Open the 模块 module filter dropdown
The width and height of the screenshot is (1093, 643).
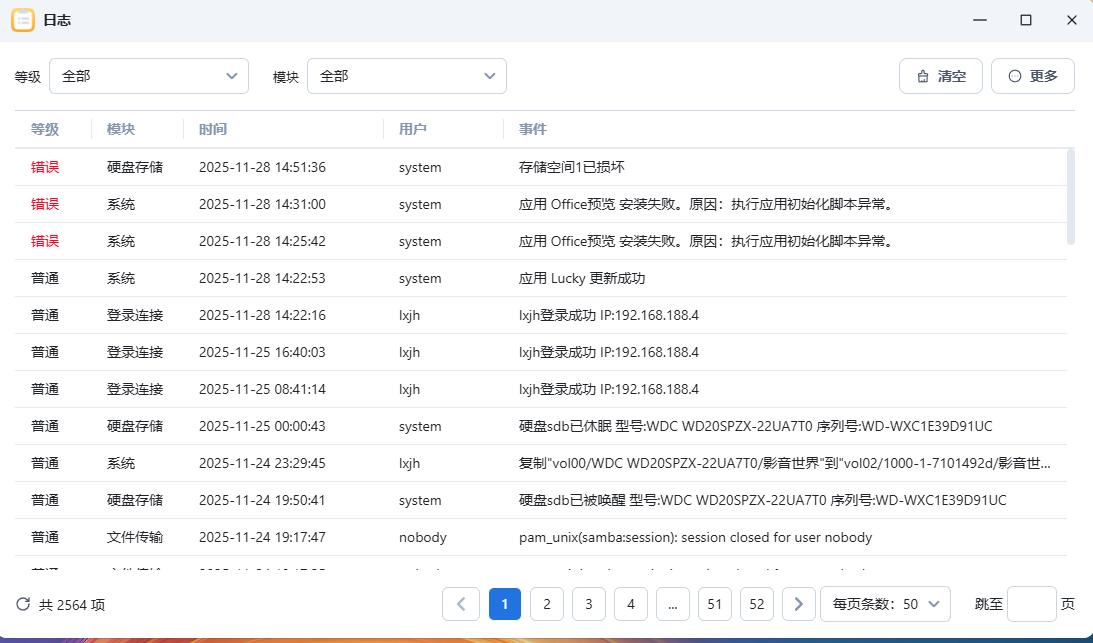click(x=407, y=76)
